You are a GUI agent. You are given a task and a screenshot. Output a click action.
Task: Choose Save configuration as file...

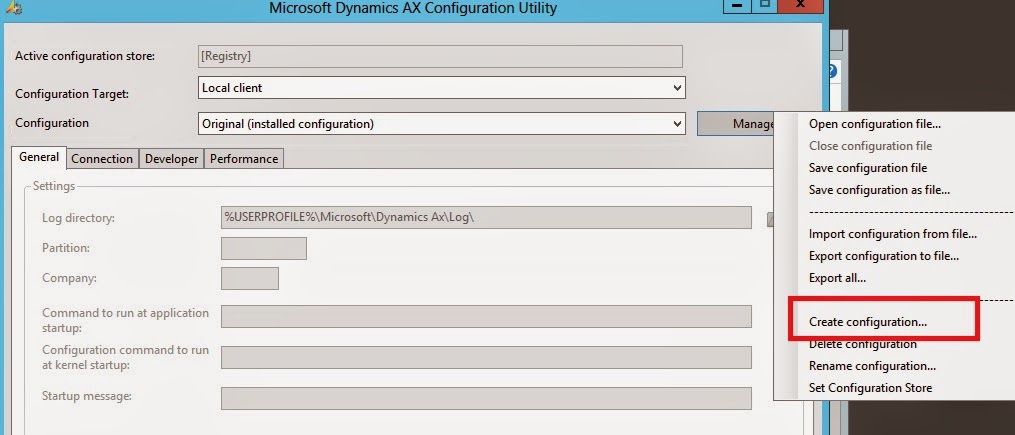click(x=879, y=190)
